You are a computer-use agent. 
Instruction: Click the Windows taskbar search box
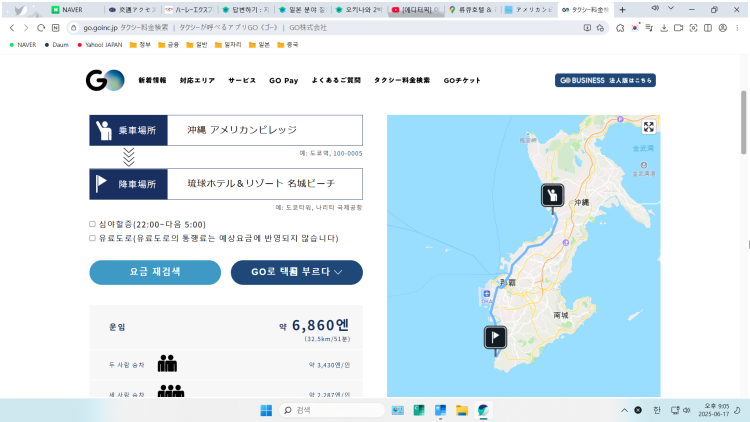pyautogui.click(x=332, y=410)
